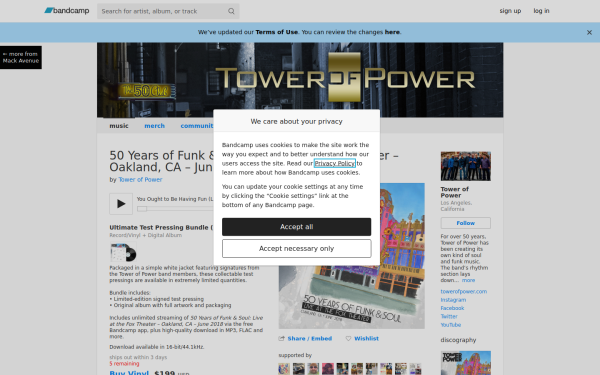
Task: Click the '5 remaining' text
Action: 124,364
